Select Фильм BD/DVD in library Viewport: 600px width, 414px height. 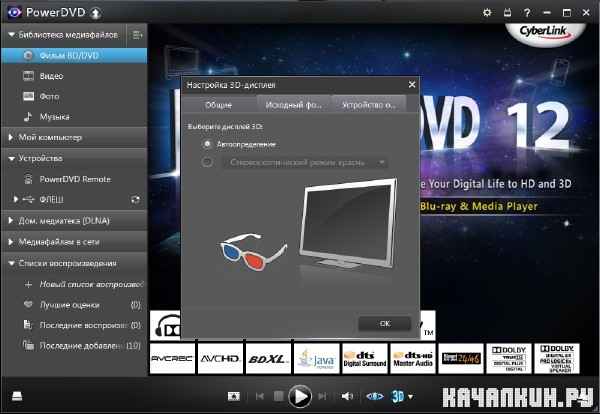[74, 55]
